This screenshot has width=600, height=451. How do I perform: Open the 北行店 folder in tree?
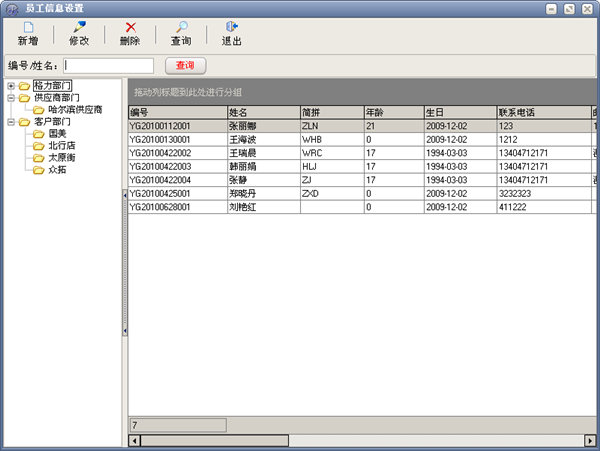coord(60,145)
